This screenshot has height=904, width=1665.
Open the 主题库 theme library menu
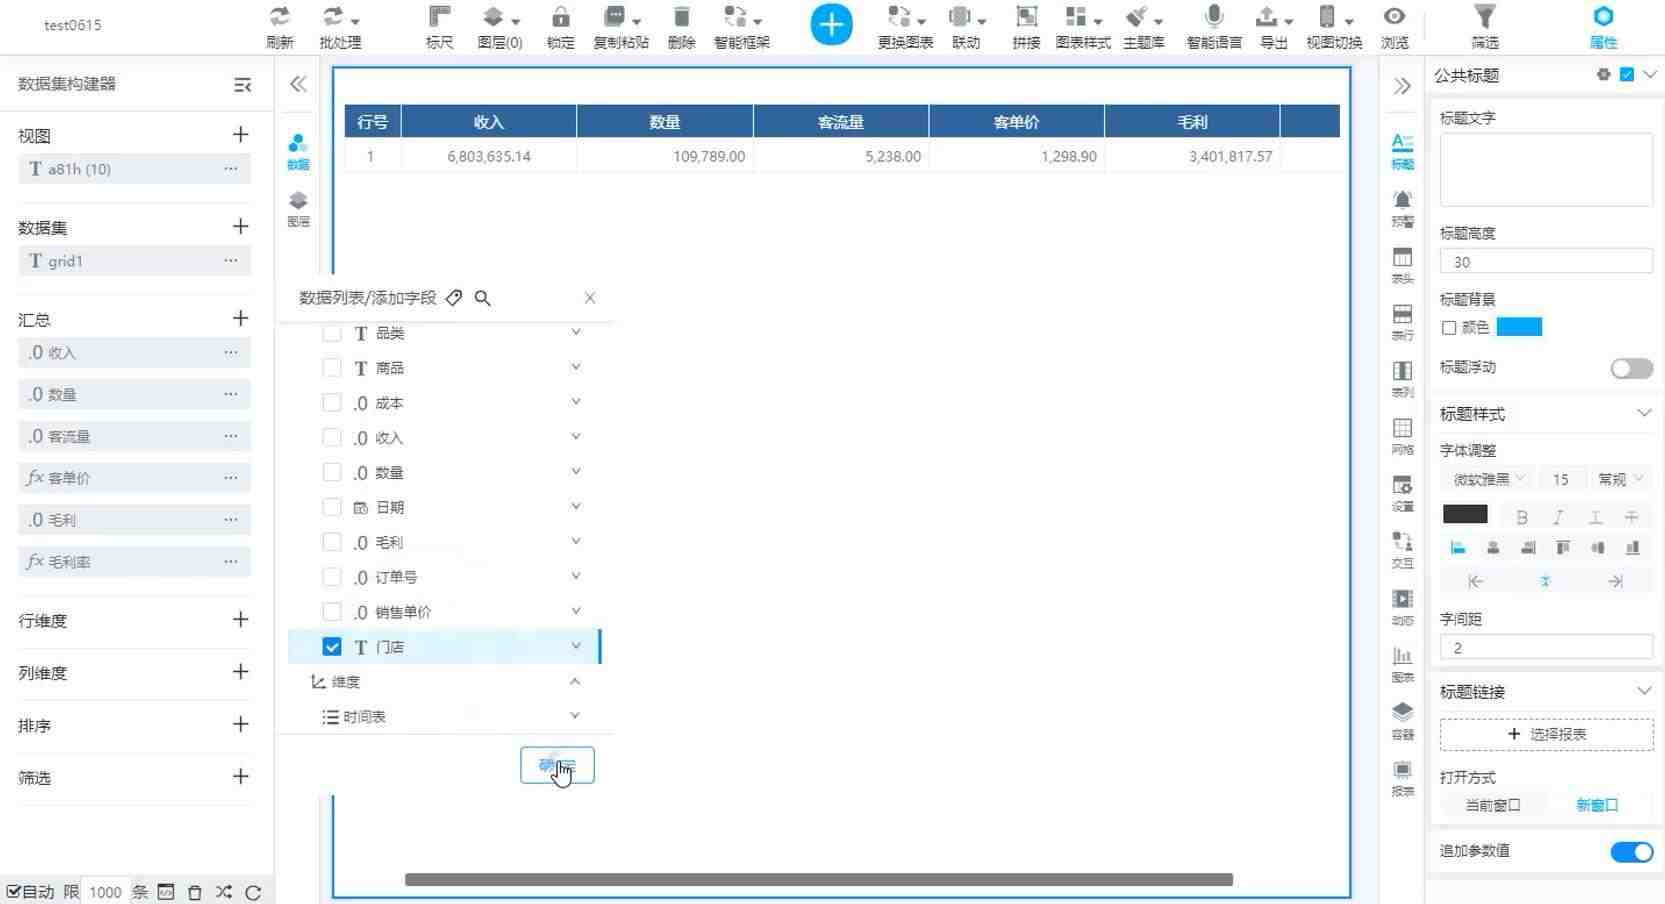pos(1143,27)
